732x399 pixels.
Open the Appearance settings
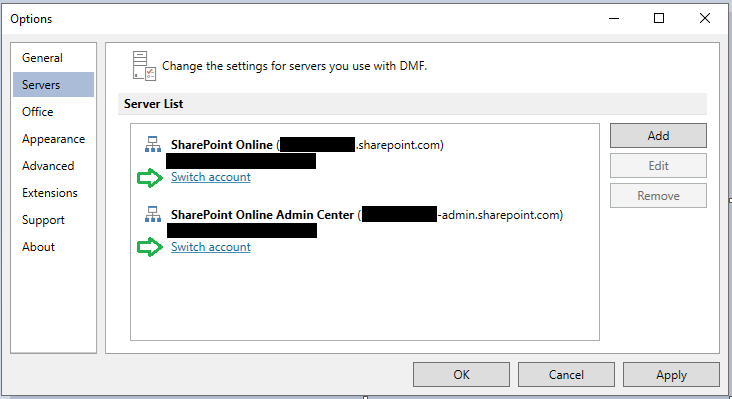[x=53, y=139]
